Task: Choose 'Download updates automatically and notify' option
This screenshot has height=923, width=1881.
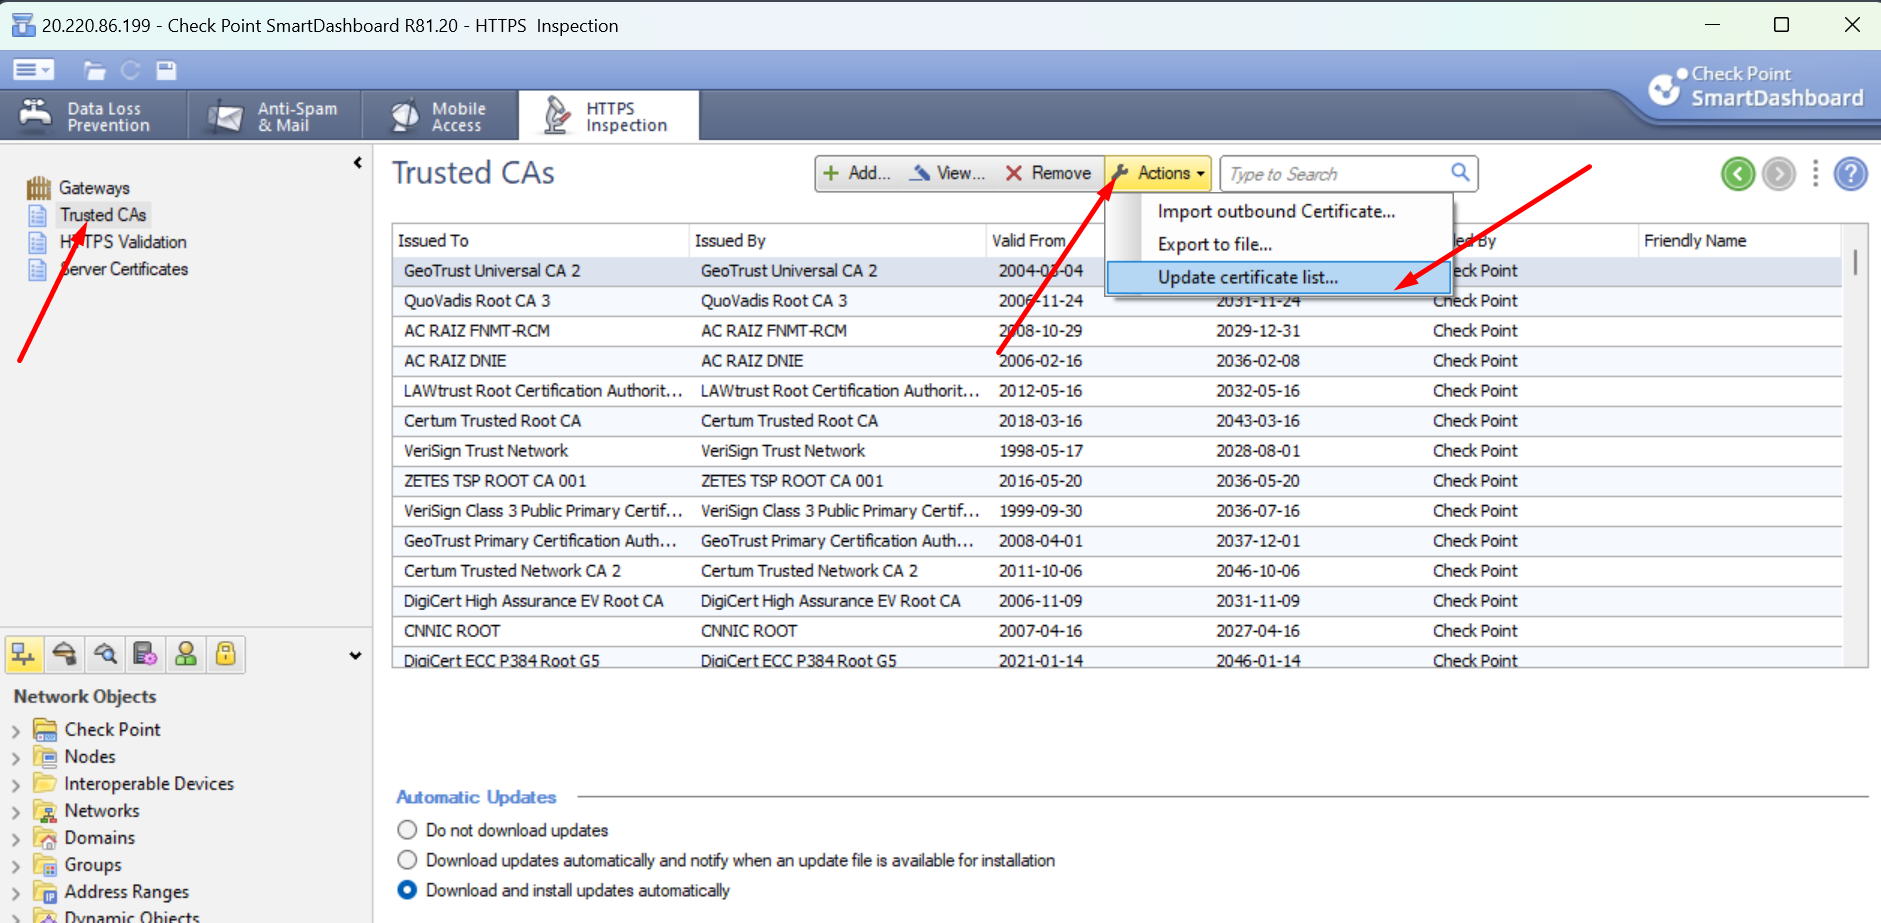Action: (x=407, y=860)
